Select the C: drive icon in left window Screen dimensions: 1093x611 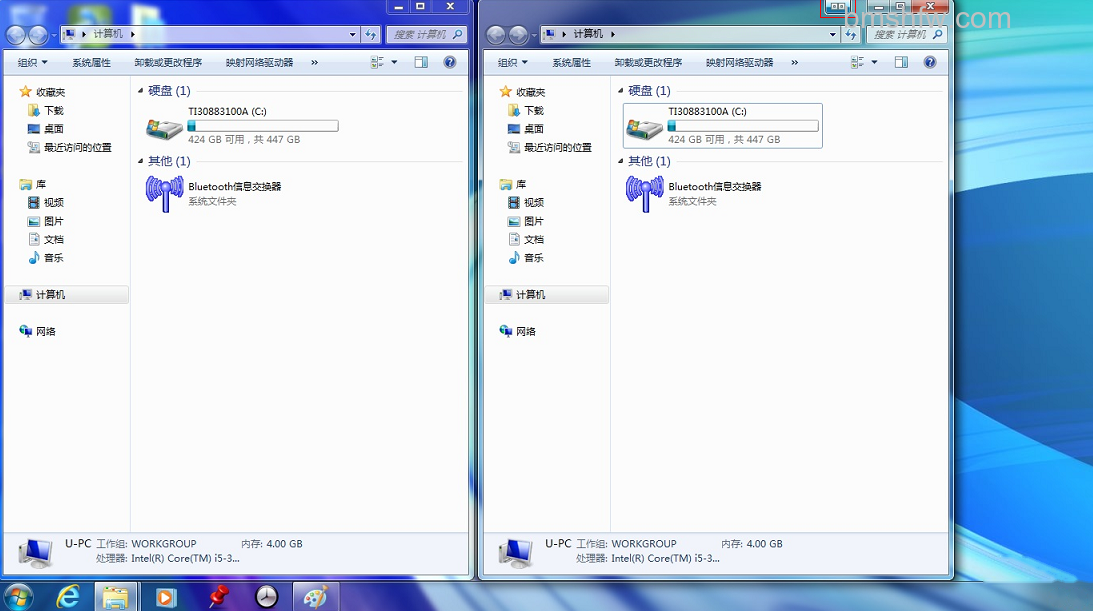point(164,127)
